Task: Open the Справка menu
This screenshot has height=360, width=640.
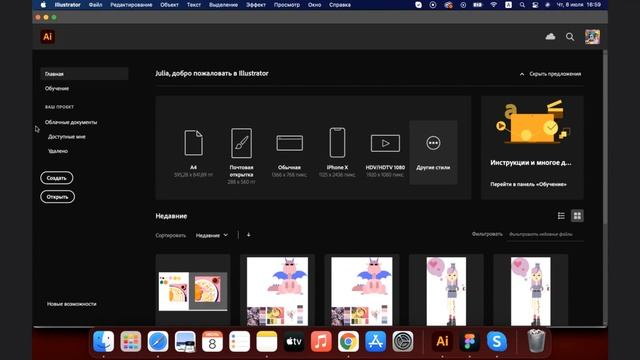Action: click(x=340, y=5)
